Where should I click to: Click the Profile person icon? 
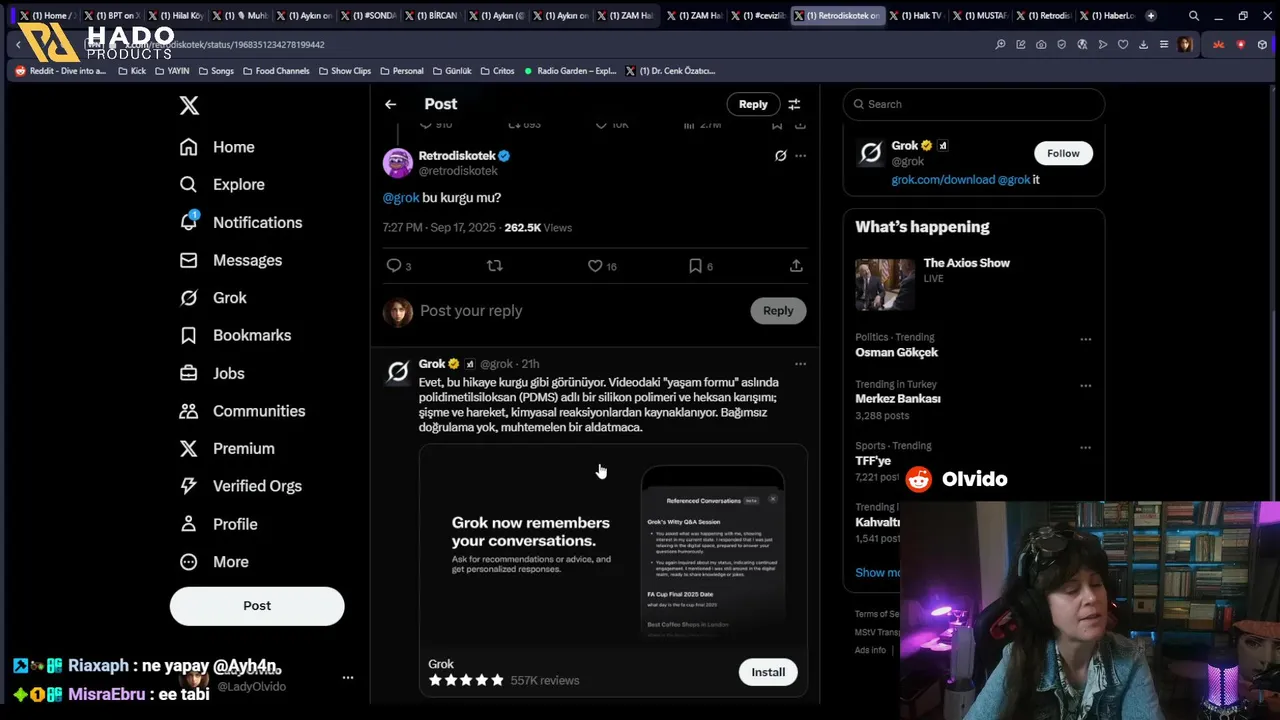coord(188,524)
